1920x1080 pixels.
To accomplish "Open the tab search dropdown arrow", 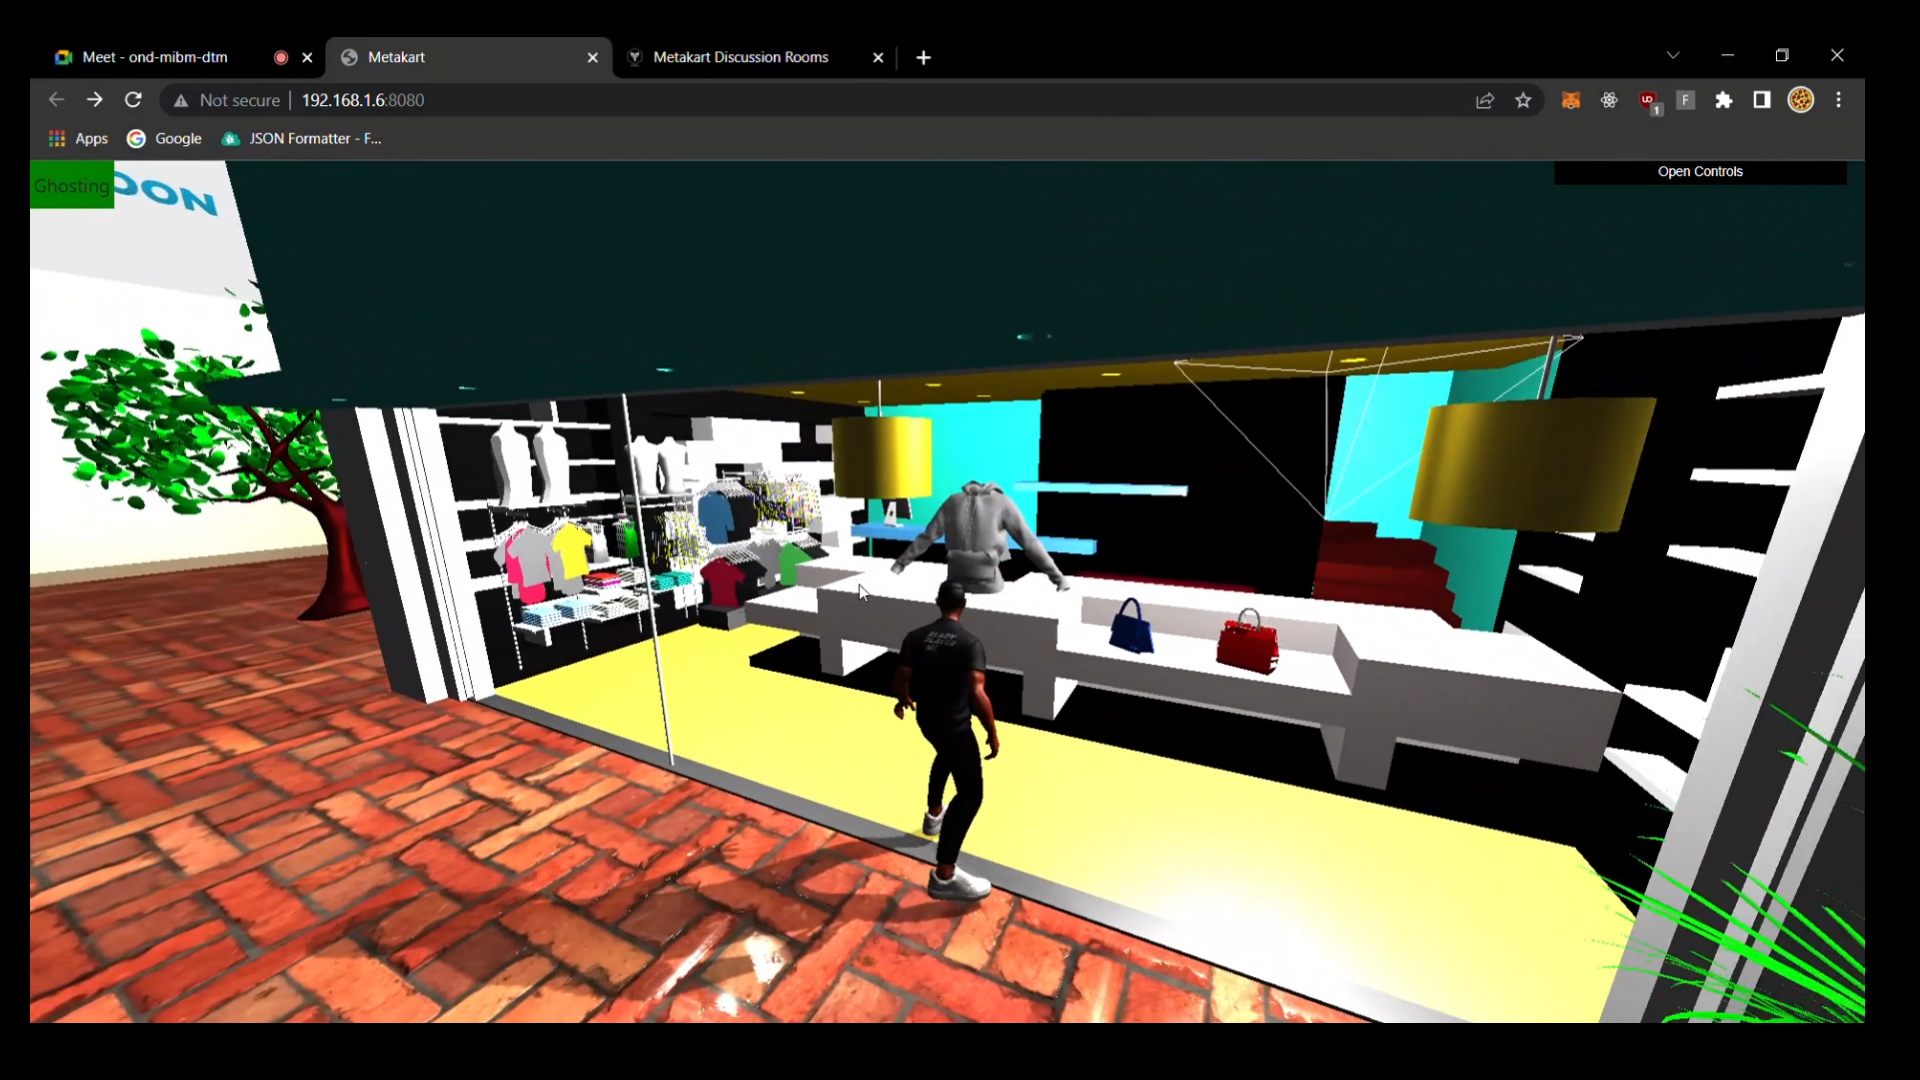I will pos(1673,56).
